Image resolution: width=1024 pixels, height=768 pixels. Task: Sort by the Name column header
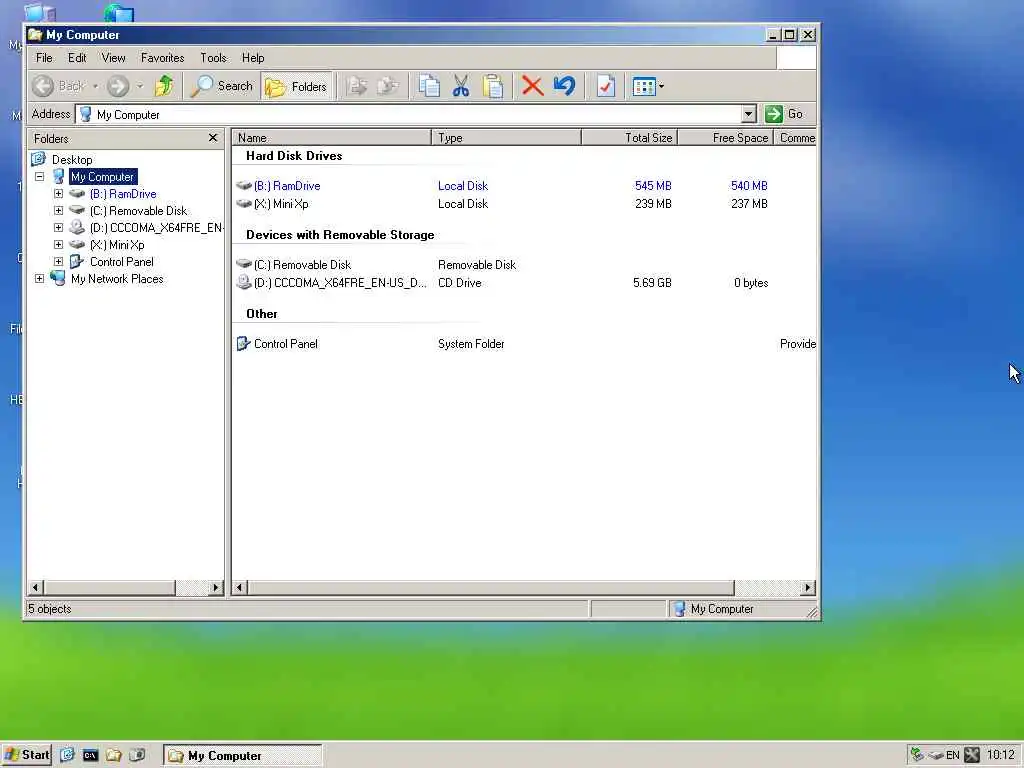click(332, 138)
